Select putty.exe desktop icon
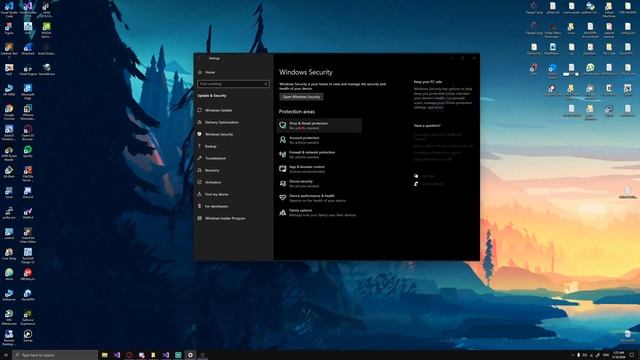Image resolution: width=640 pixels, height=360 pixels. [9, 213]
